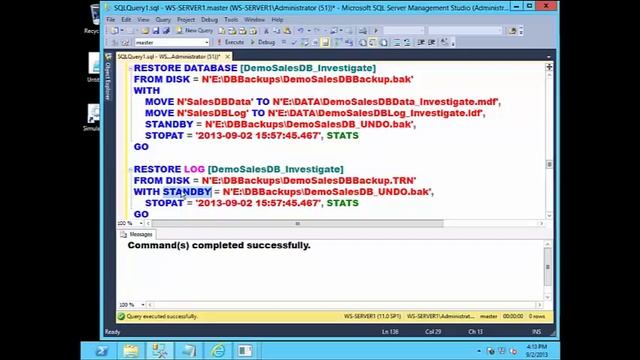Image resolution: width=640 pixels, height=360 pixels.
Task: Open the Find combo box in toolbar
Action: pyautogui.click(x=465, y=31)
